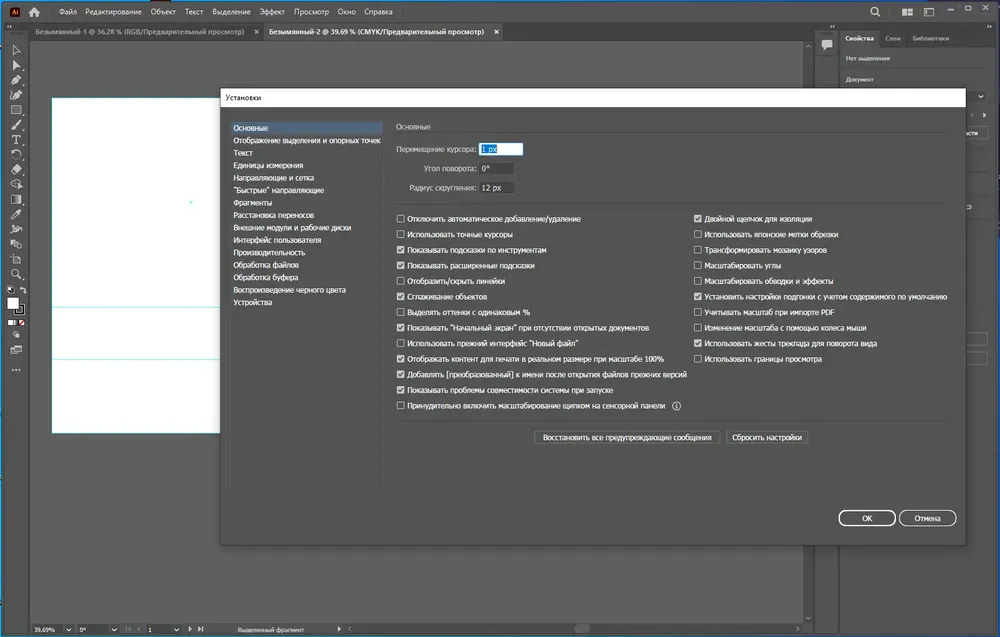Click the last artboard arrow in status bar
The height and width of the screenshot is (637, 1000).
[201, 629]
